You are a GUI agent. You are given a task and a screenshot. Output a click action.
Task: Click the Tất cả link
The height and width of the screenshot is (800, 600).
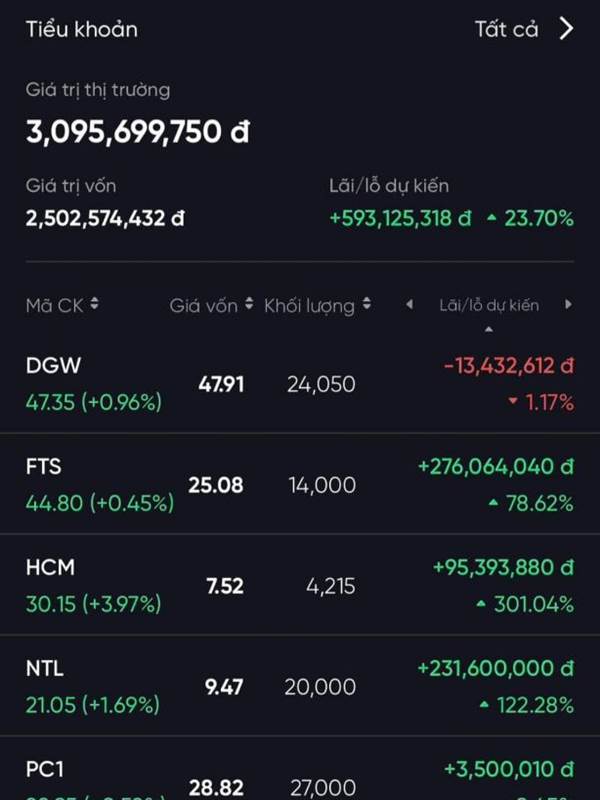pos(506,29)
